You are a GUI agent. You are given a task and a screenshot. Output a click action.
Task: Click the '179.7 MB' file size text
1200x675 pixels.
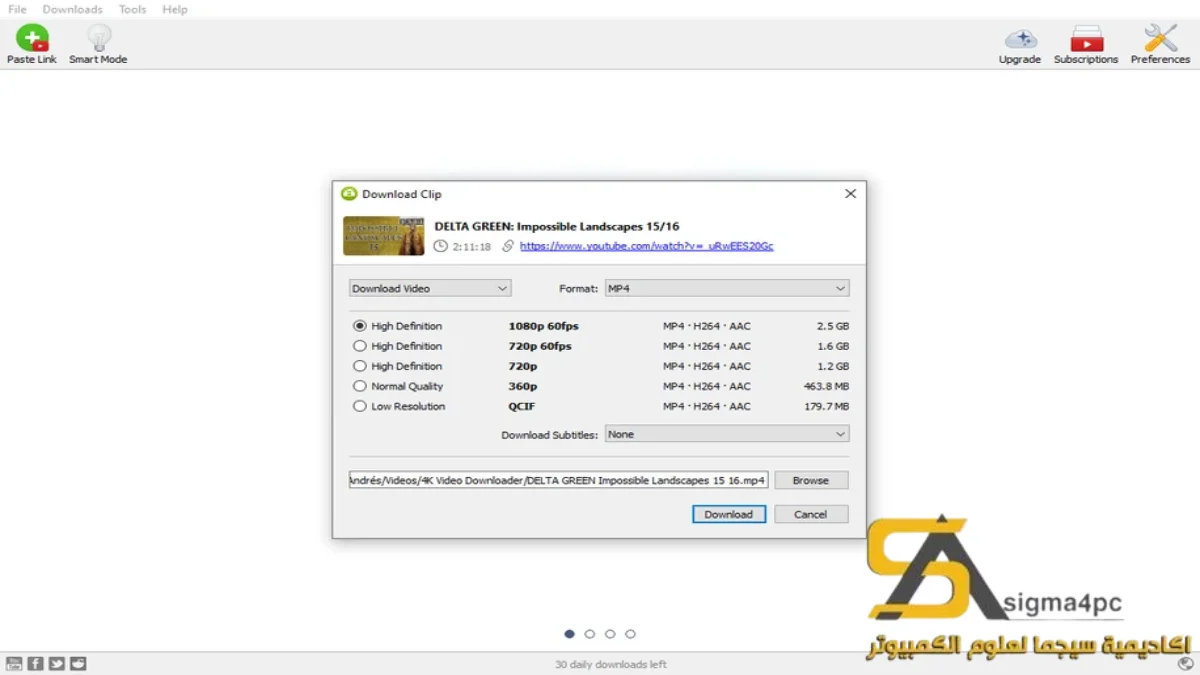[826, 406]
